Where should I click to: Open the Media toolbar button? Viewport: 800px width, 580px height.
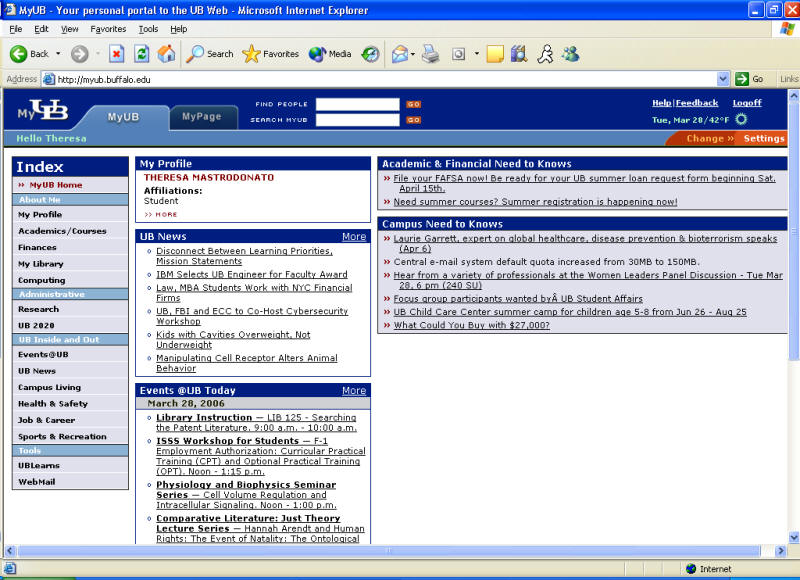click(x=330, y=54)
